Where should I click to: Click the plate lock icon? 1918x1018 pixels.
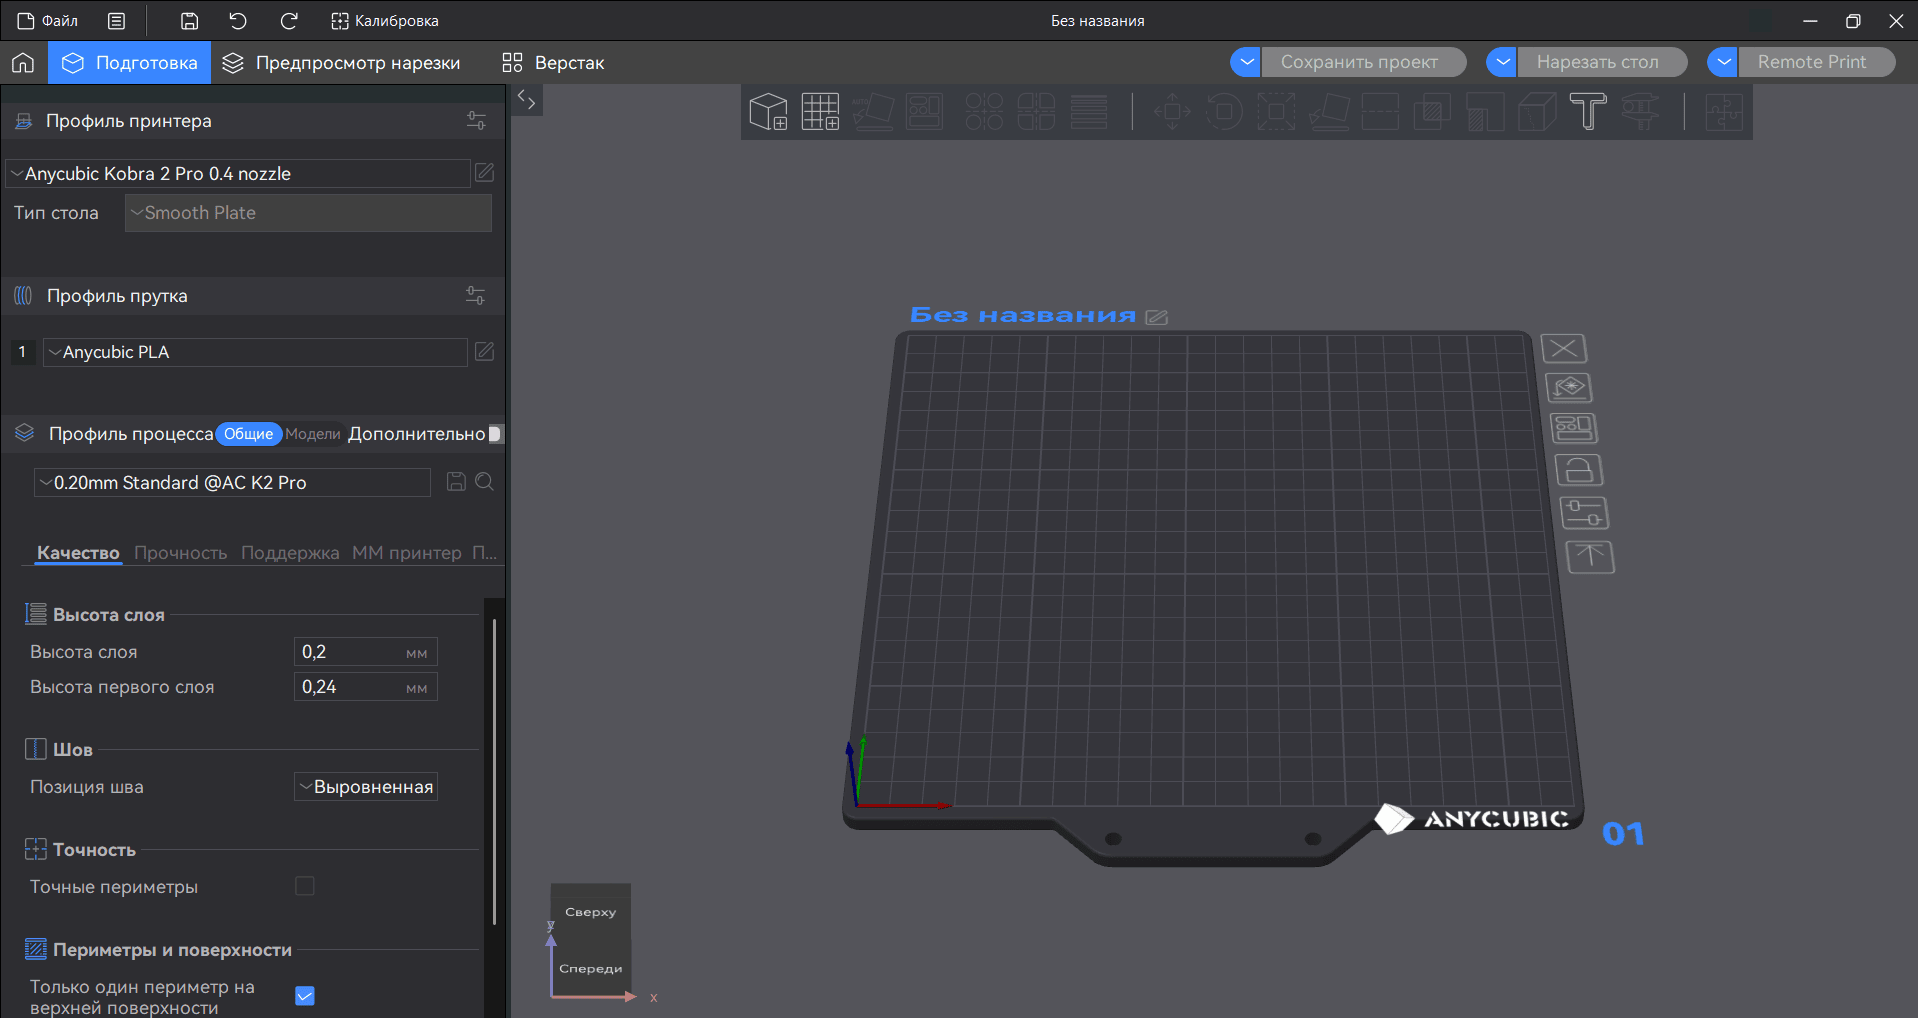(1579, 470)
